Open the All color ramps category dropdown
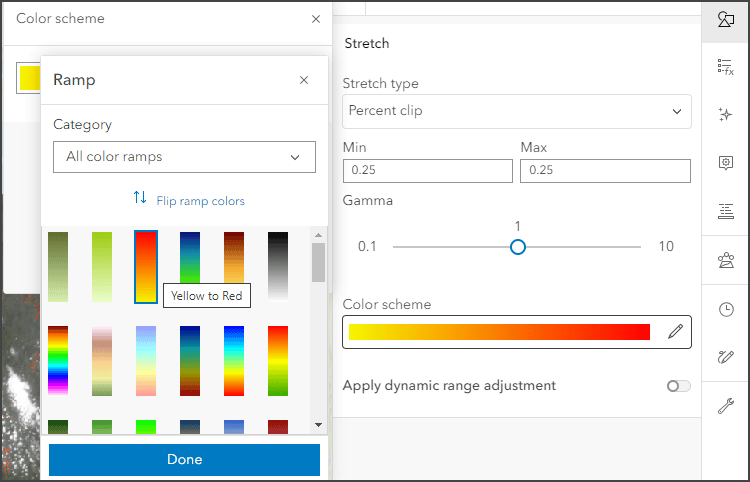Screen dimensions: 750x482 pos(184,157)
